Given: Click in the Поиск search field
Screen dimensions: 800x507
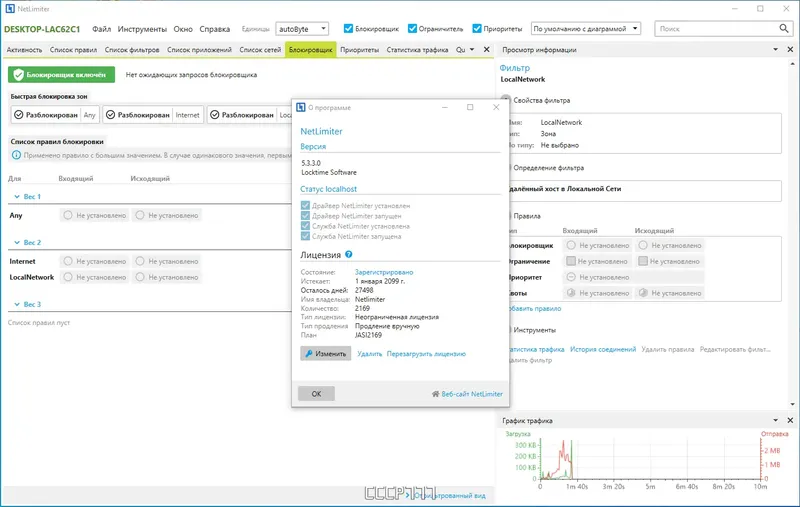Looking at the screenshot, I should tap(716, 29).
